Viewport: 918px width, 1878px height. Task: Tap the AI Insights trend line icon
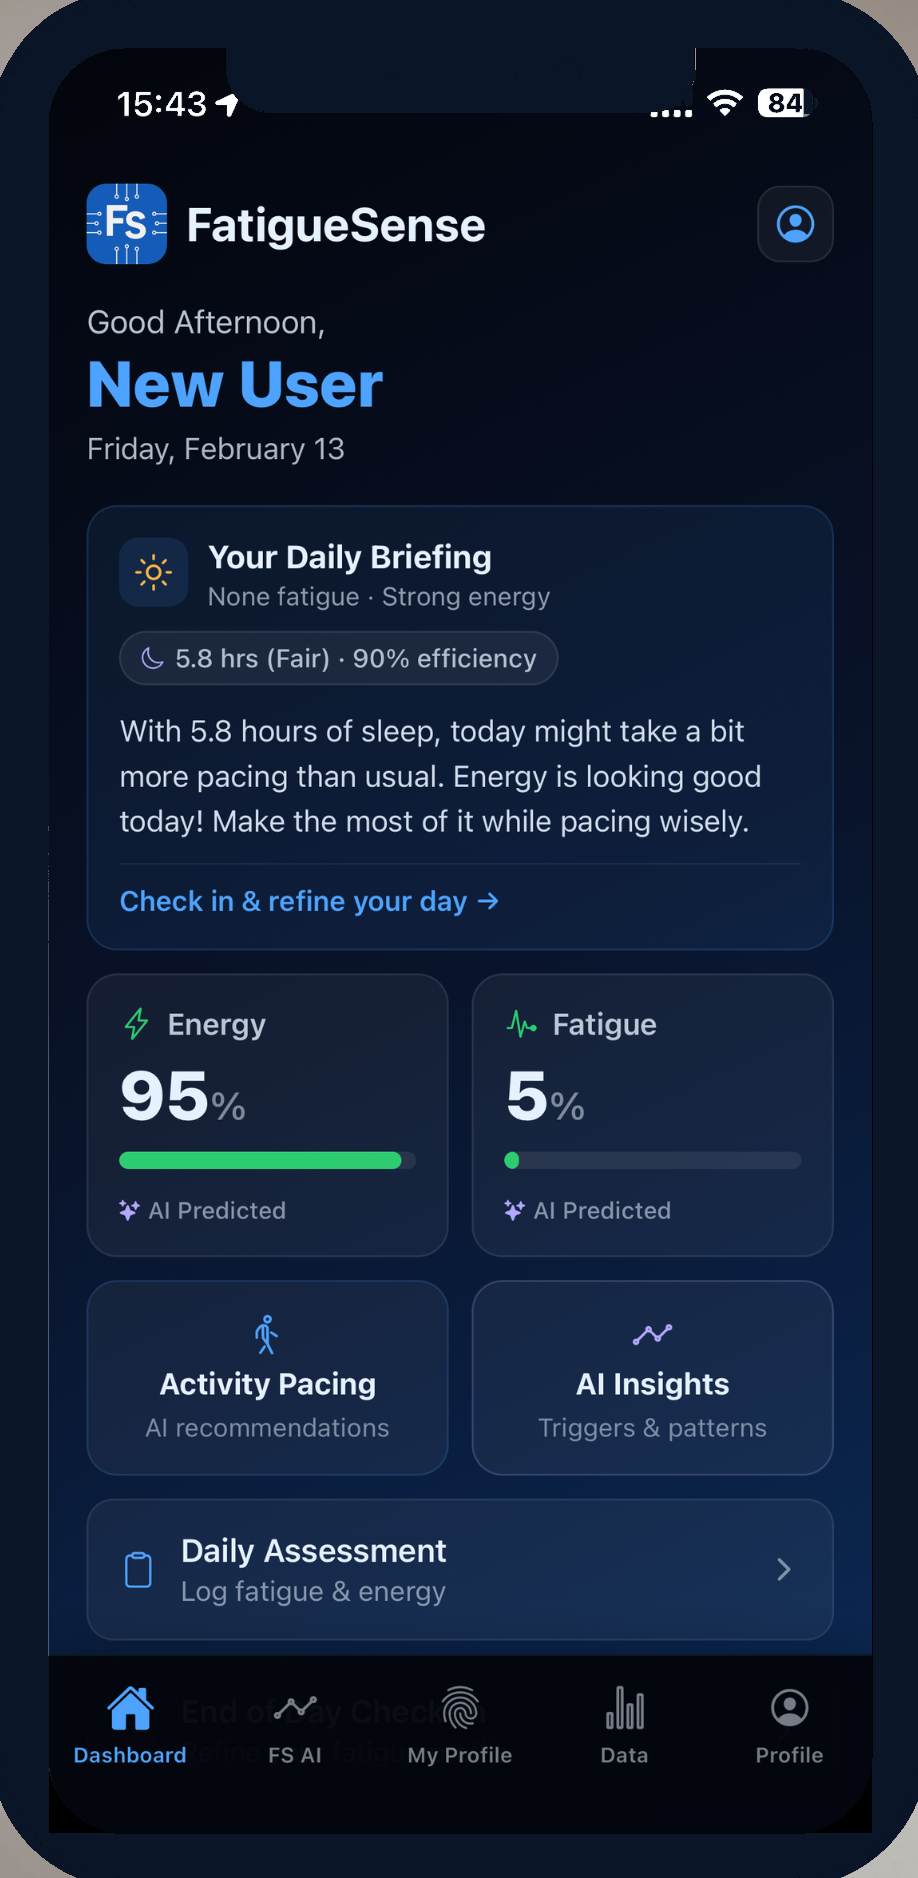tap(652, 1334)
